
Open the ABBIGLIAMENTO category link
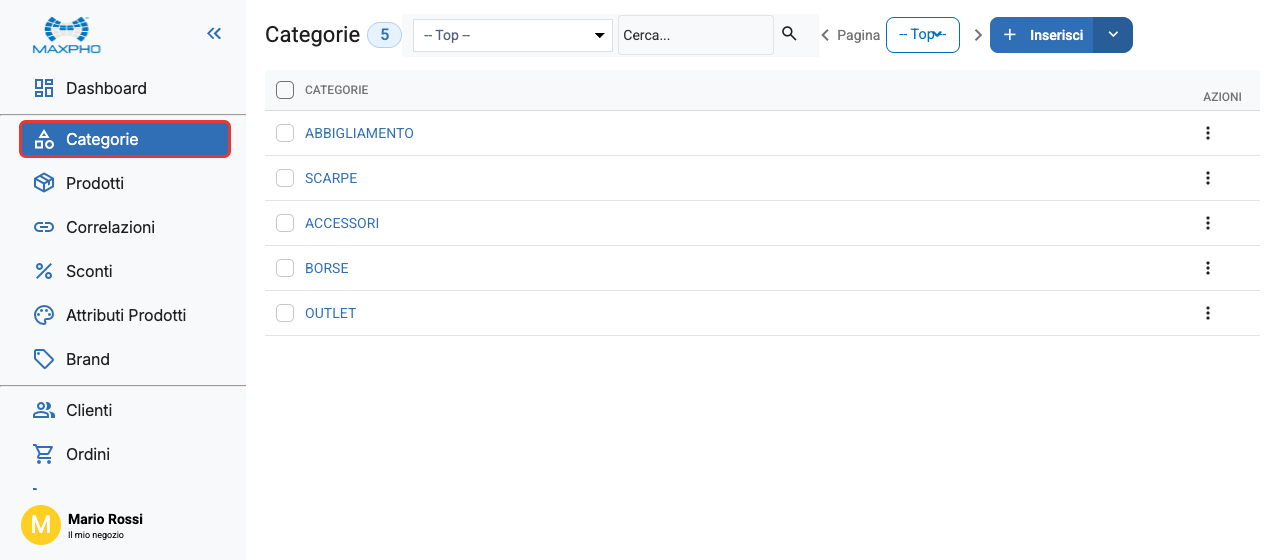point(359,133)
